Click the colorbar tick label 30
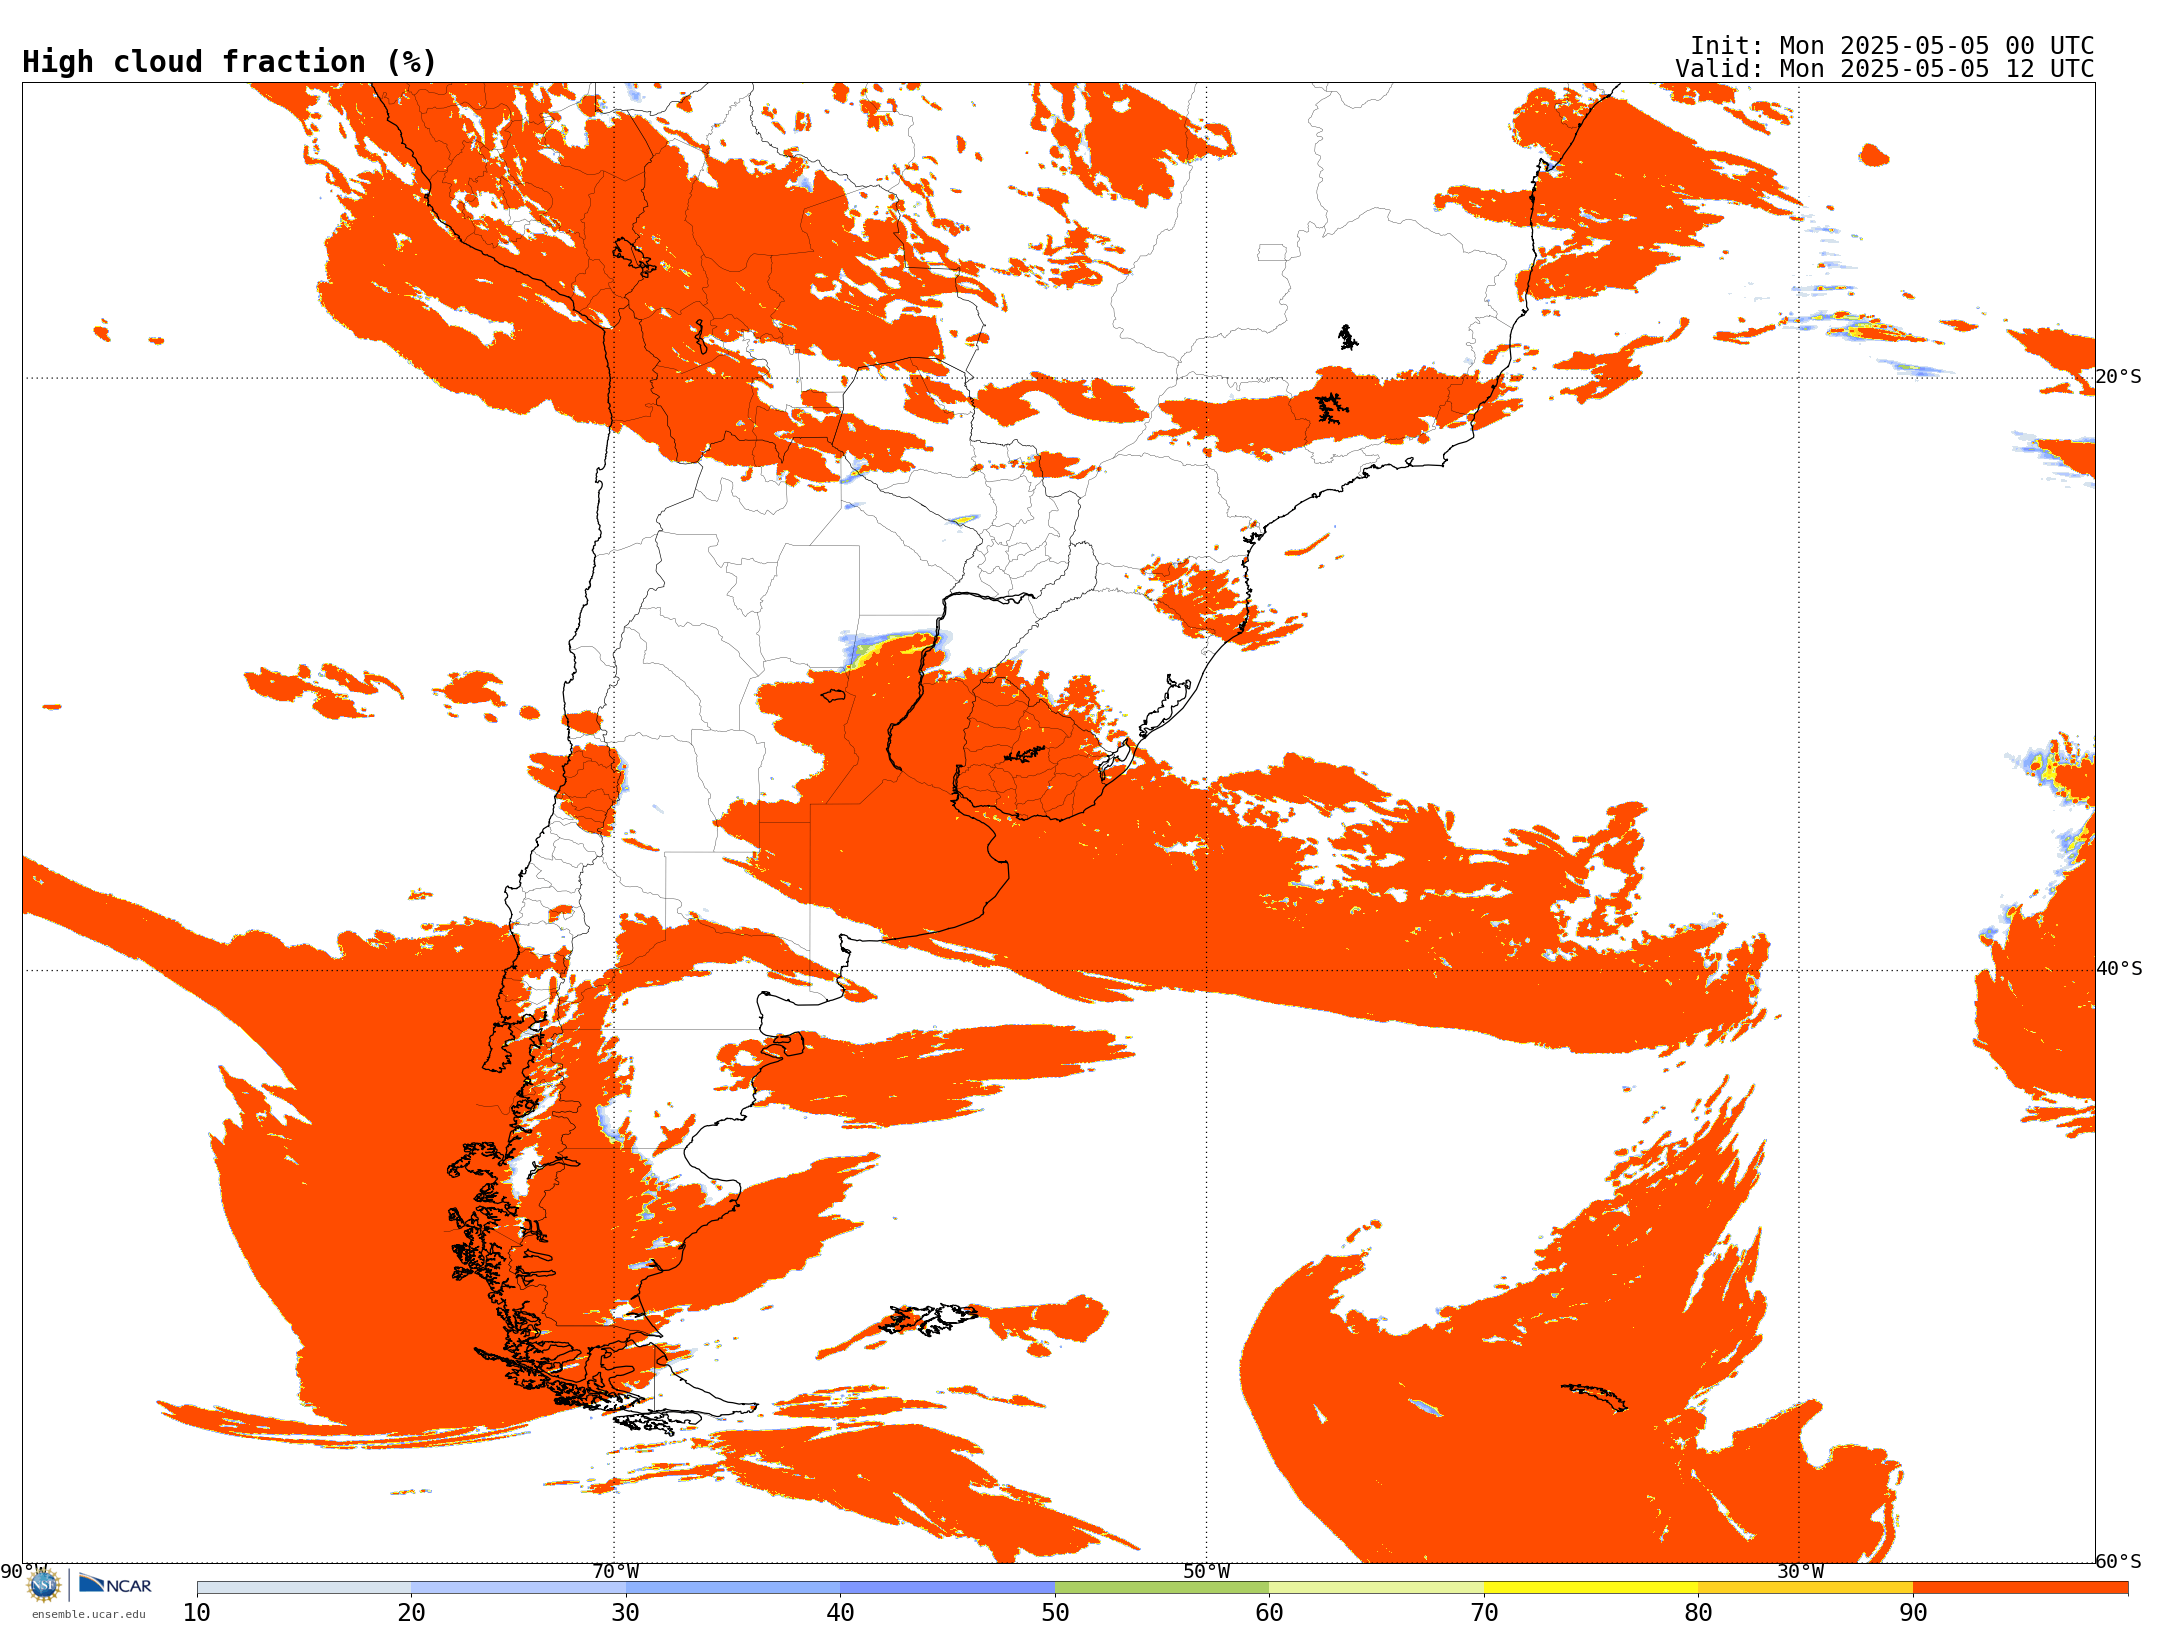This screenshot has height=1626, width=2160. pyautogui.click(x=626, y=1613)
